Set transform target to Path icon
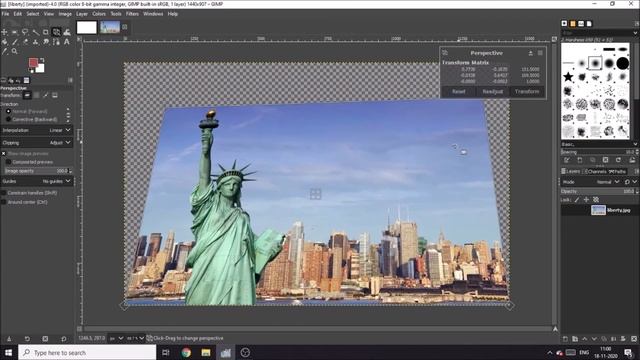The width and height of the screenshot is (640, 360). pos(45,95)
